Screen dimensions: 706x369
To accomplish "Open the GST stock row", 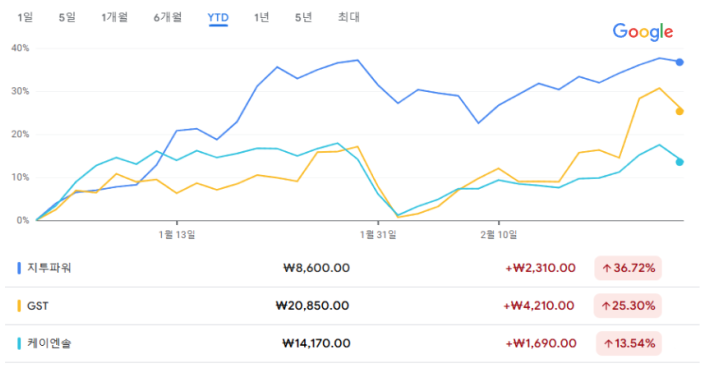I will (x=352, y=306).
